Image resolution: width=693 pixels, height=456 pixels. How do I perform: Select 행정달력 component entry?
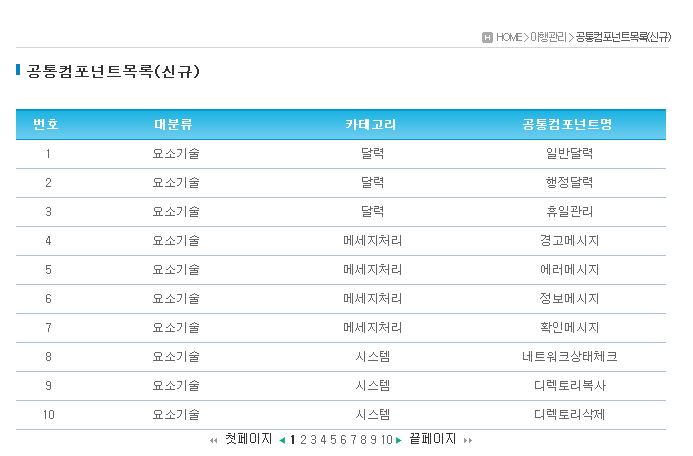568,183
